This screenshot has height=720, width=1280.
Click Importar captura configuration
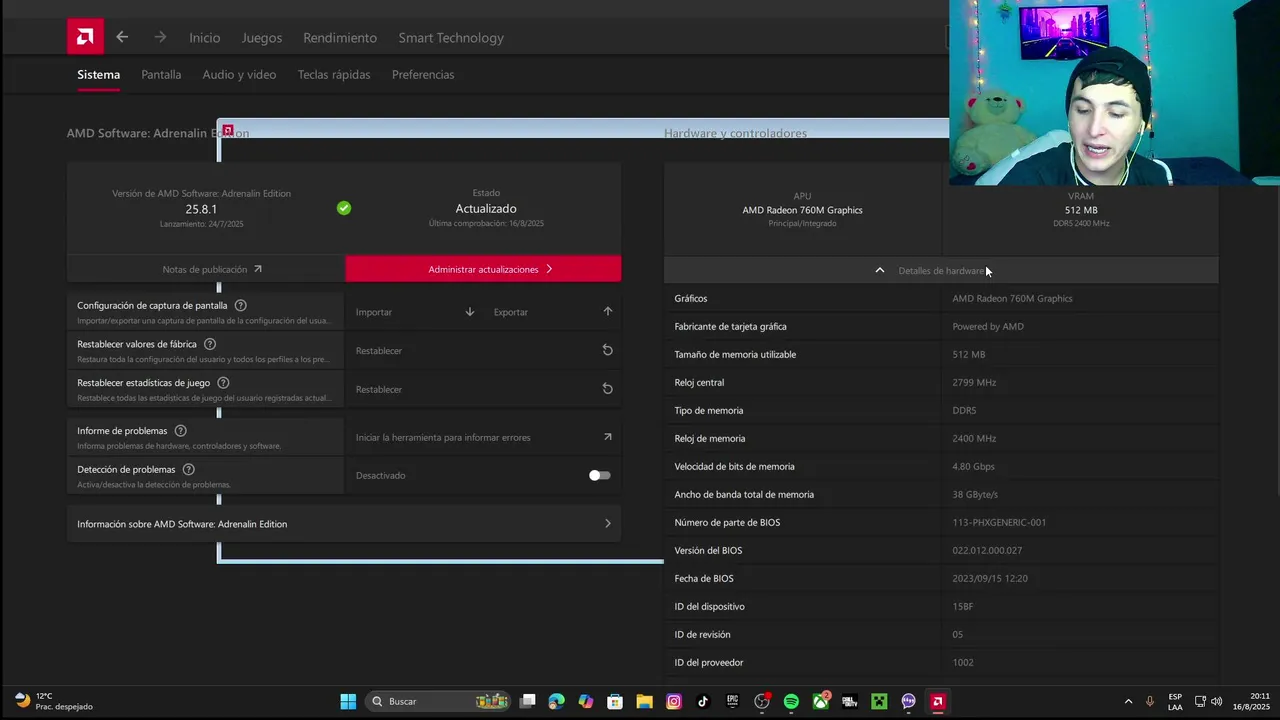[374, 312]
